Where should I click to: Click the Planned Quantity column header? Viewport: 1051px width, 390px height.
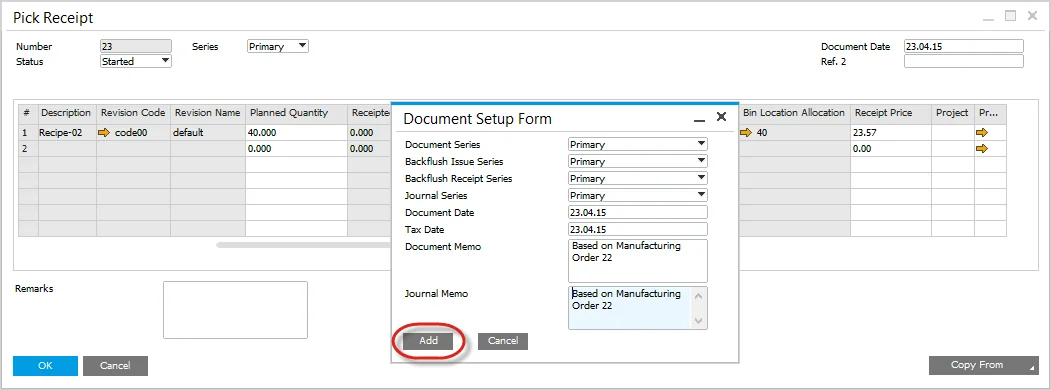[296, 113]
